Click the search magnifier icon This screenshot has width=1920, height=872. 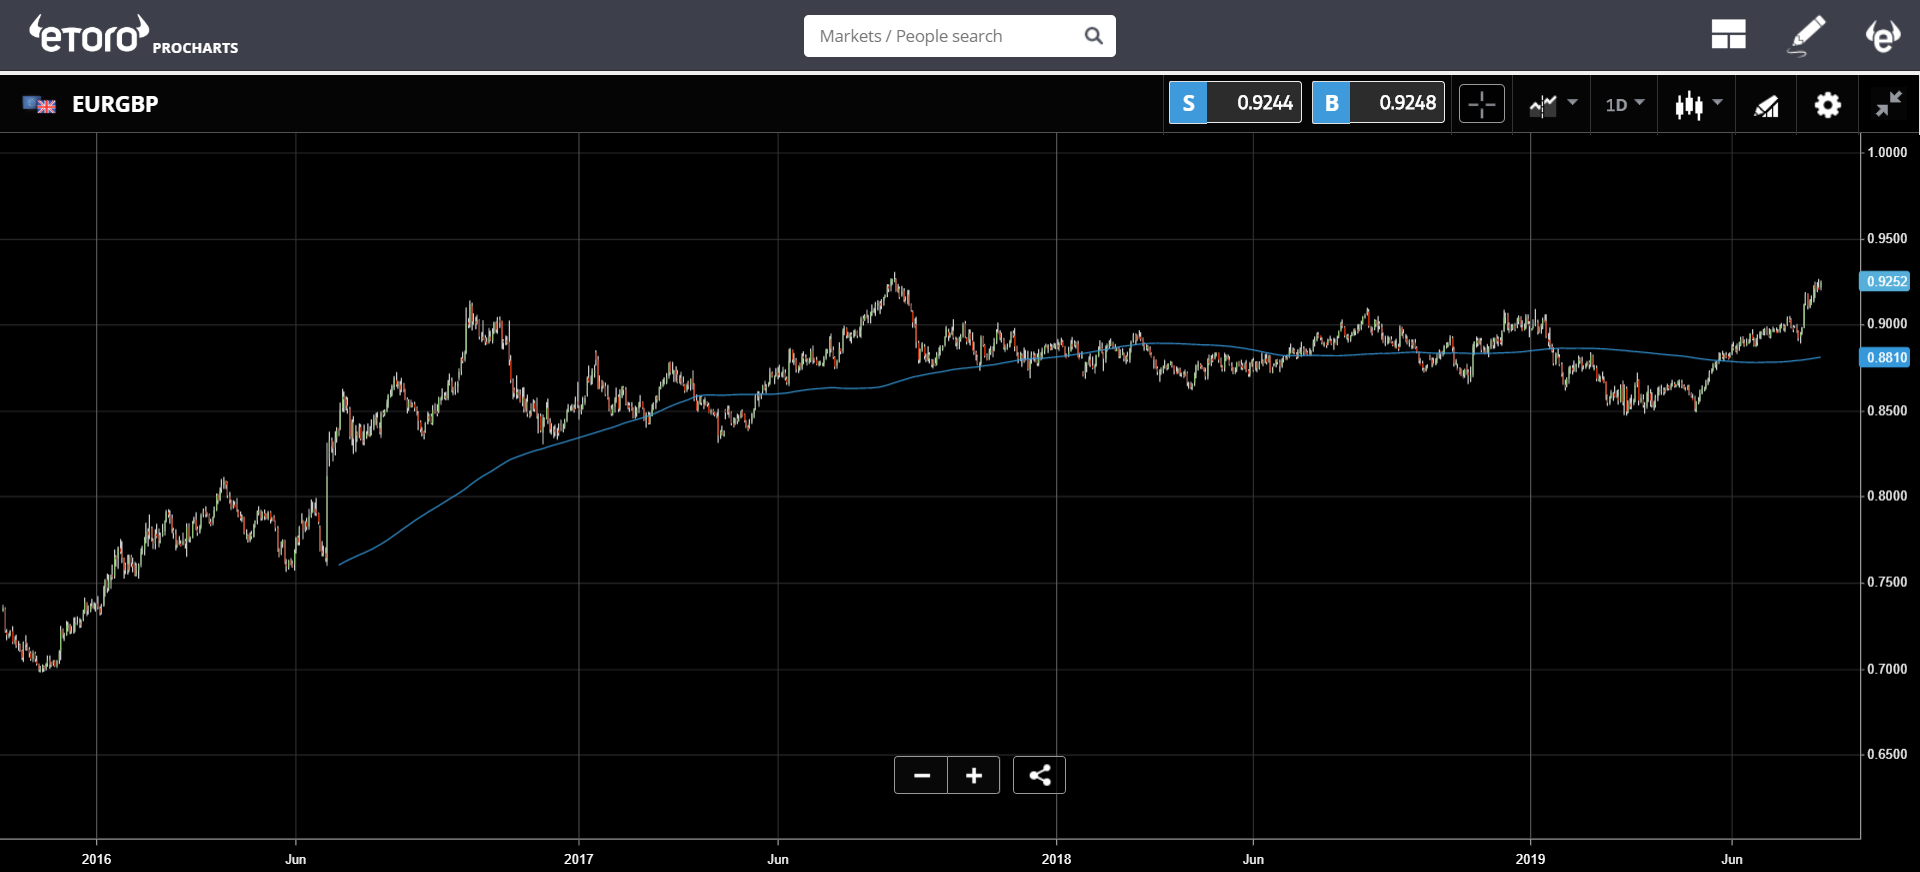(x=1094, y=36)
